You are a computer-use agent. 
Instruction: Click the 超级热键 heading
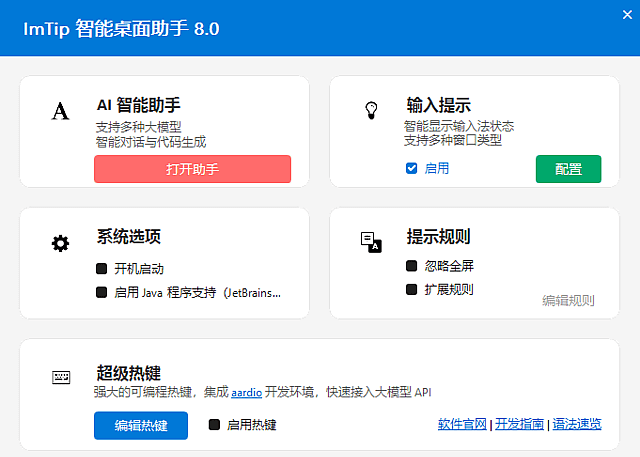tap(129, 372)
